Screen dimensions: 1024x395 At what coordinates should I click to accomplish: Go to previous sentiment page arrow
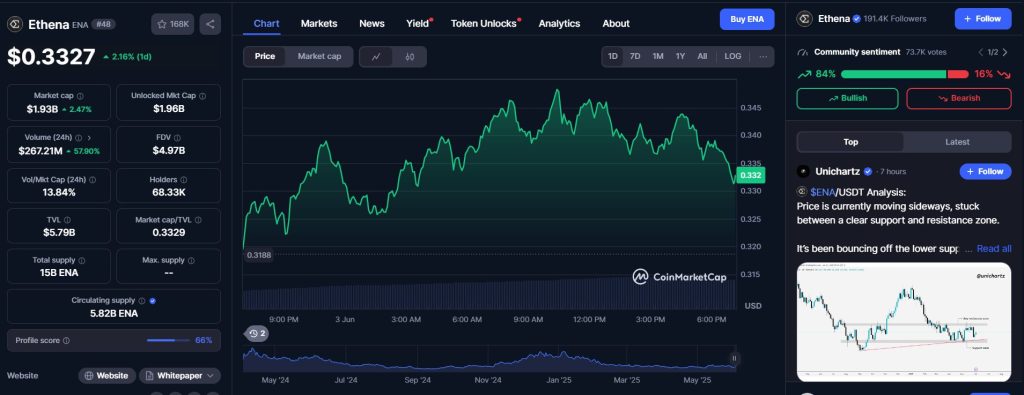click(980, 52)
